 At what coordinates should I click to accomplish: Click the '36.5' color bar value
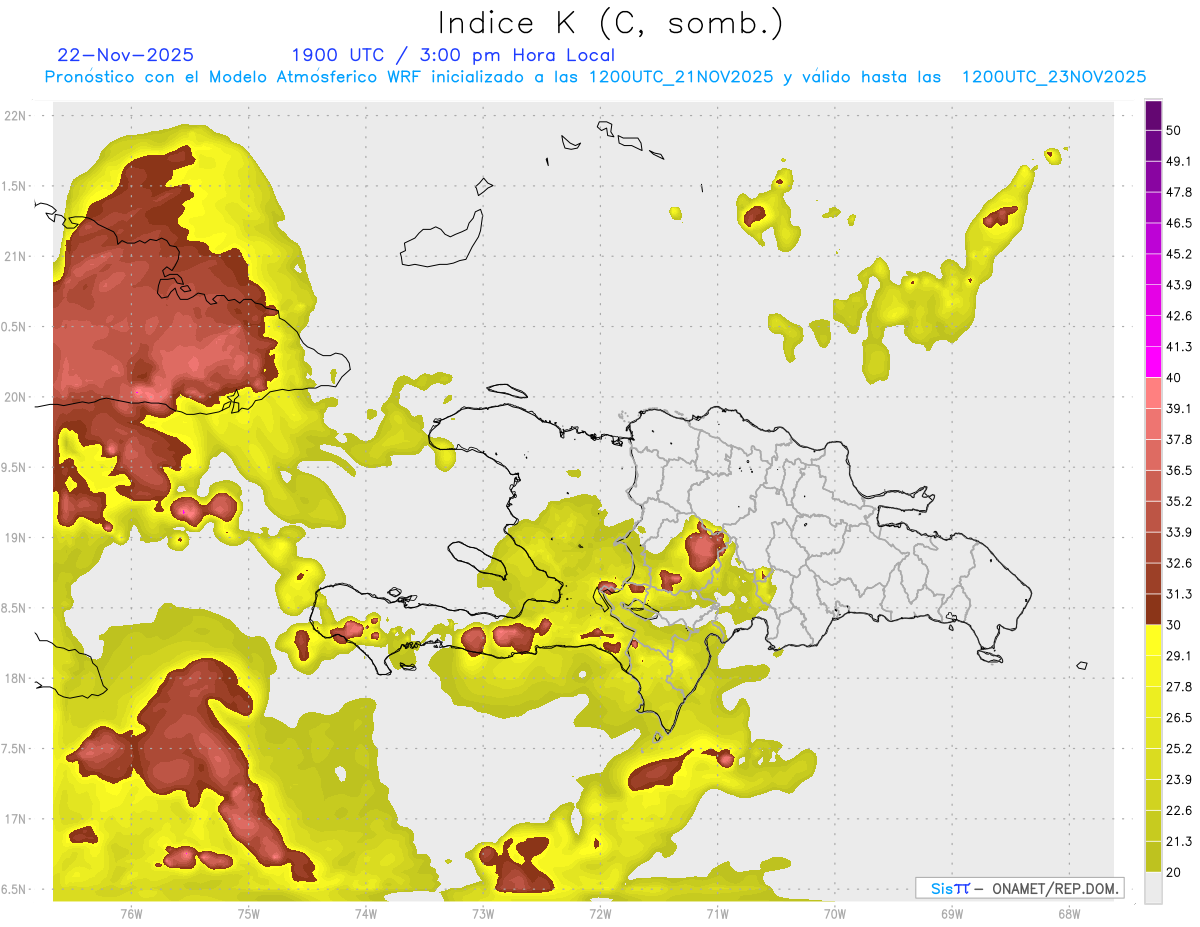(x=1179, y=470)
